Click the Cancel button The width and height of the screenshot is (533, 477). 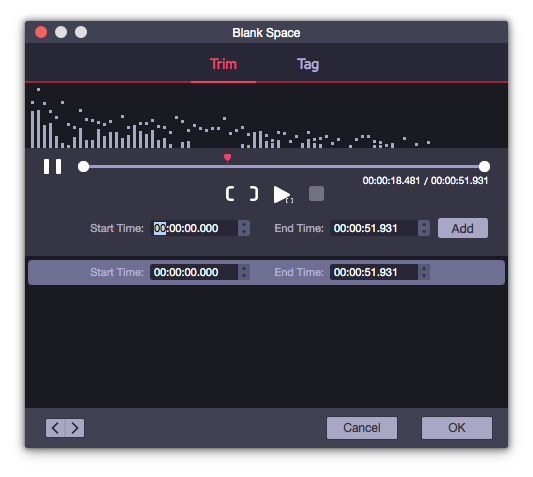pyautogui.click(x=362, y=428)
